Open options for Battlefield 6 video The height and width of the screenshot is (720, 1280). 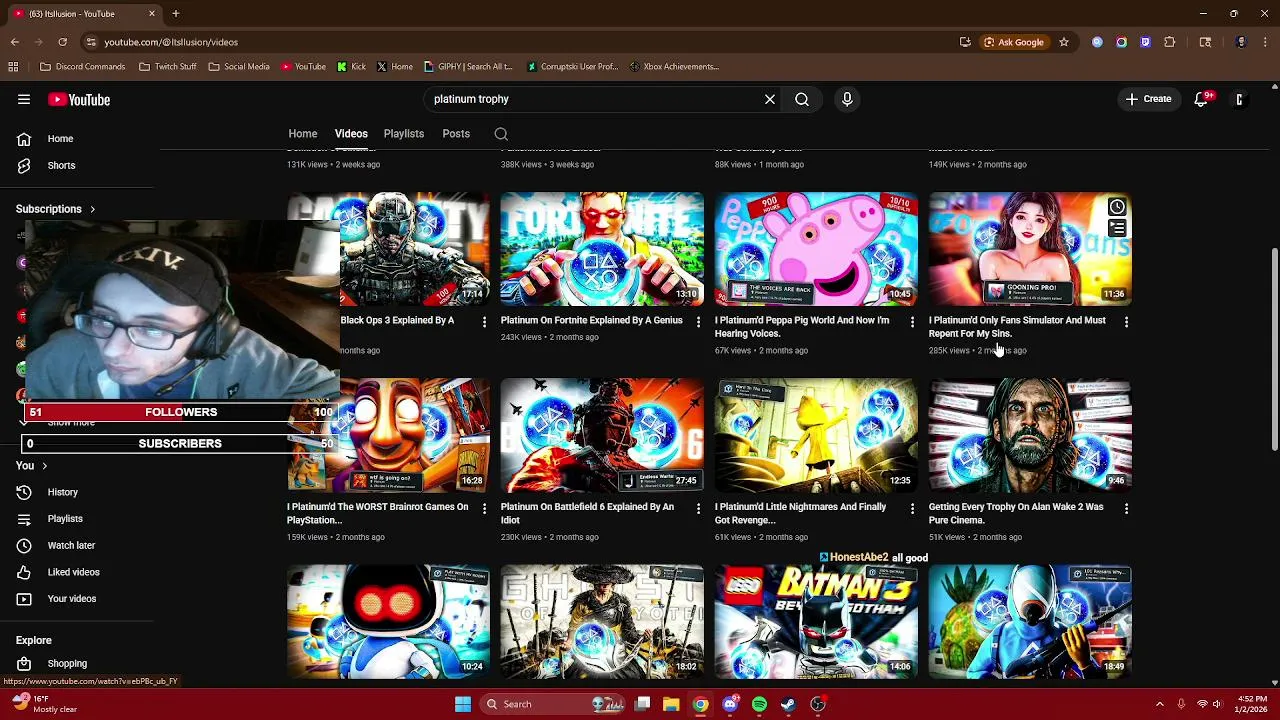click(x=698, y=508)
